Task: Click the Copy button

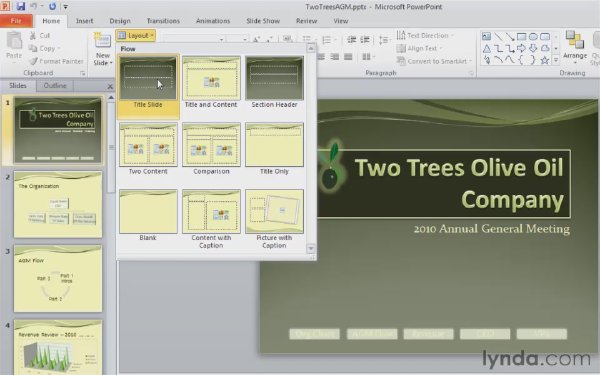Action: (44, 48)
